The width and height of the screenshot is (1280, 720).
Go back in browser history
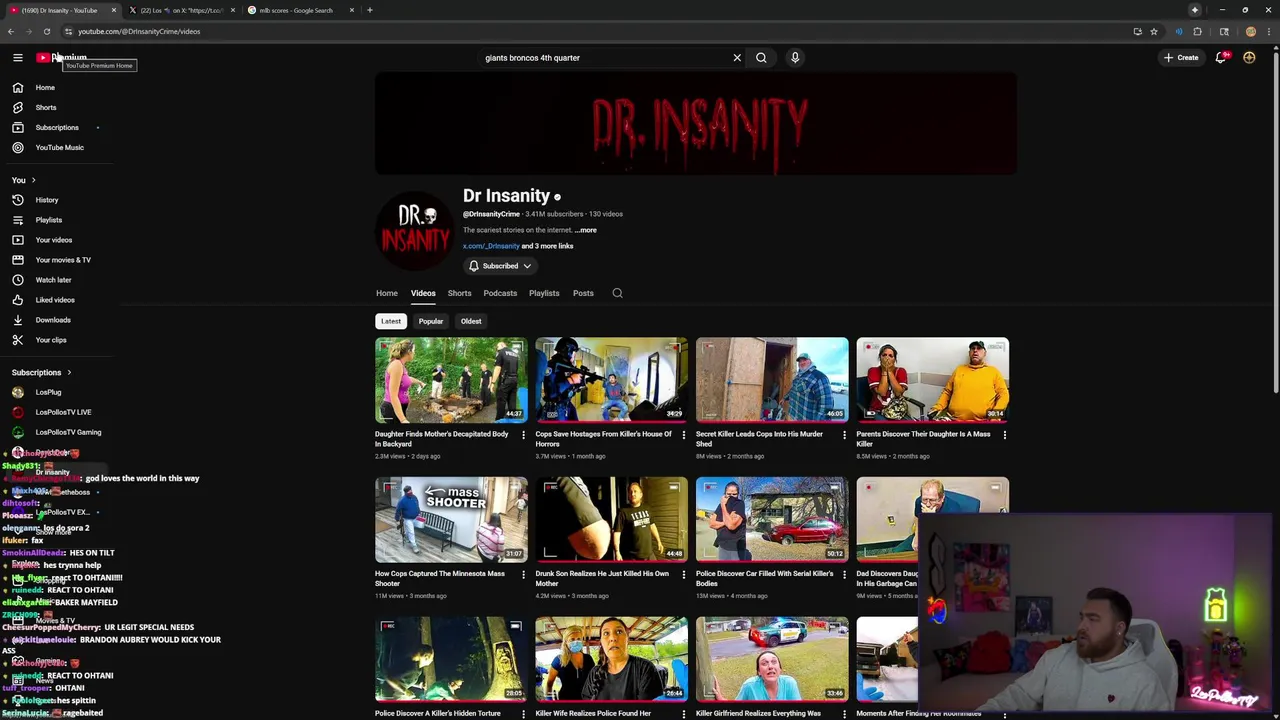[x=10, y=31]
